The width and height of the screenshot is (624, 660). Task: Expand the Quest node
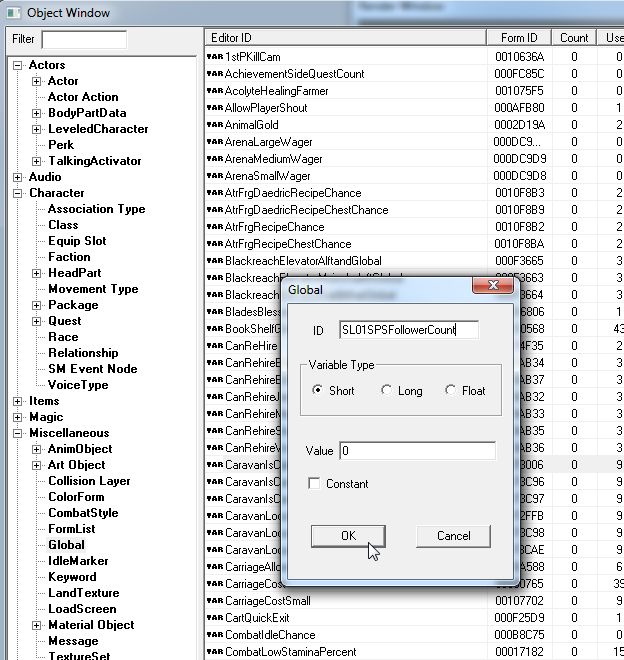coord(37,321)
